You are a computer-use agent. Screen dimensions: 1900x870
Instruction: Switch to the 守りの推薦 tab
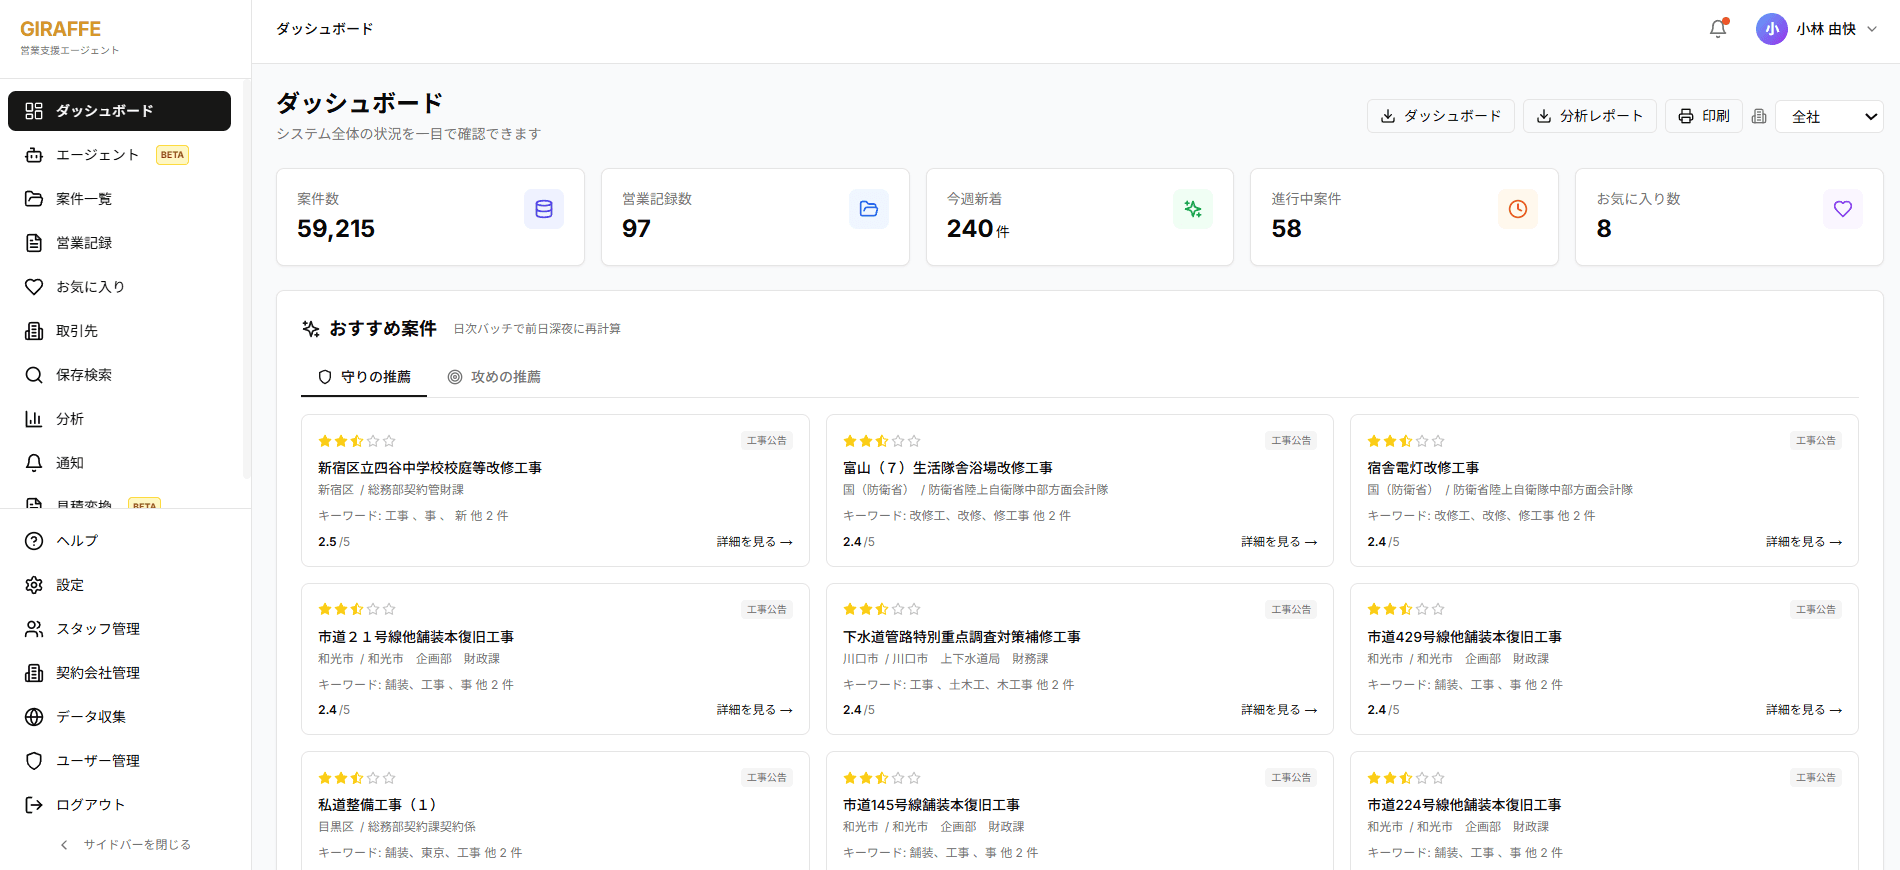pos(364,377)
